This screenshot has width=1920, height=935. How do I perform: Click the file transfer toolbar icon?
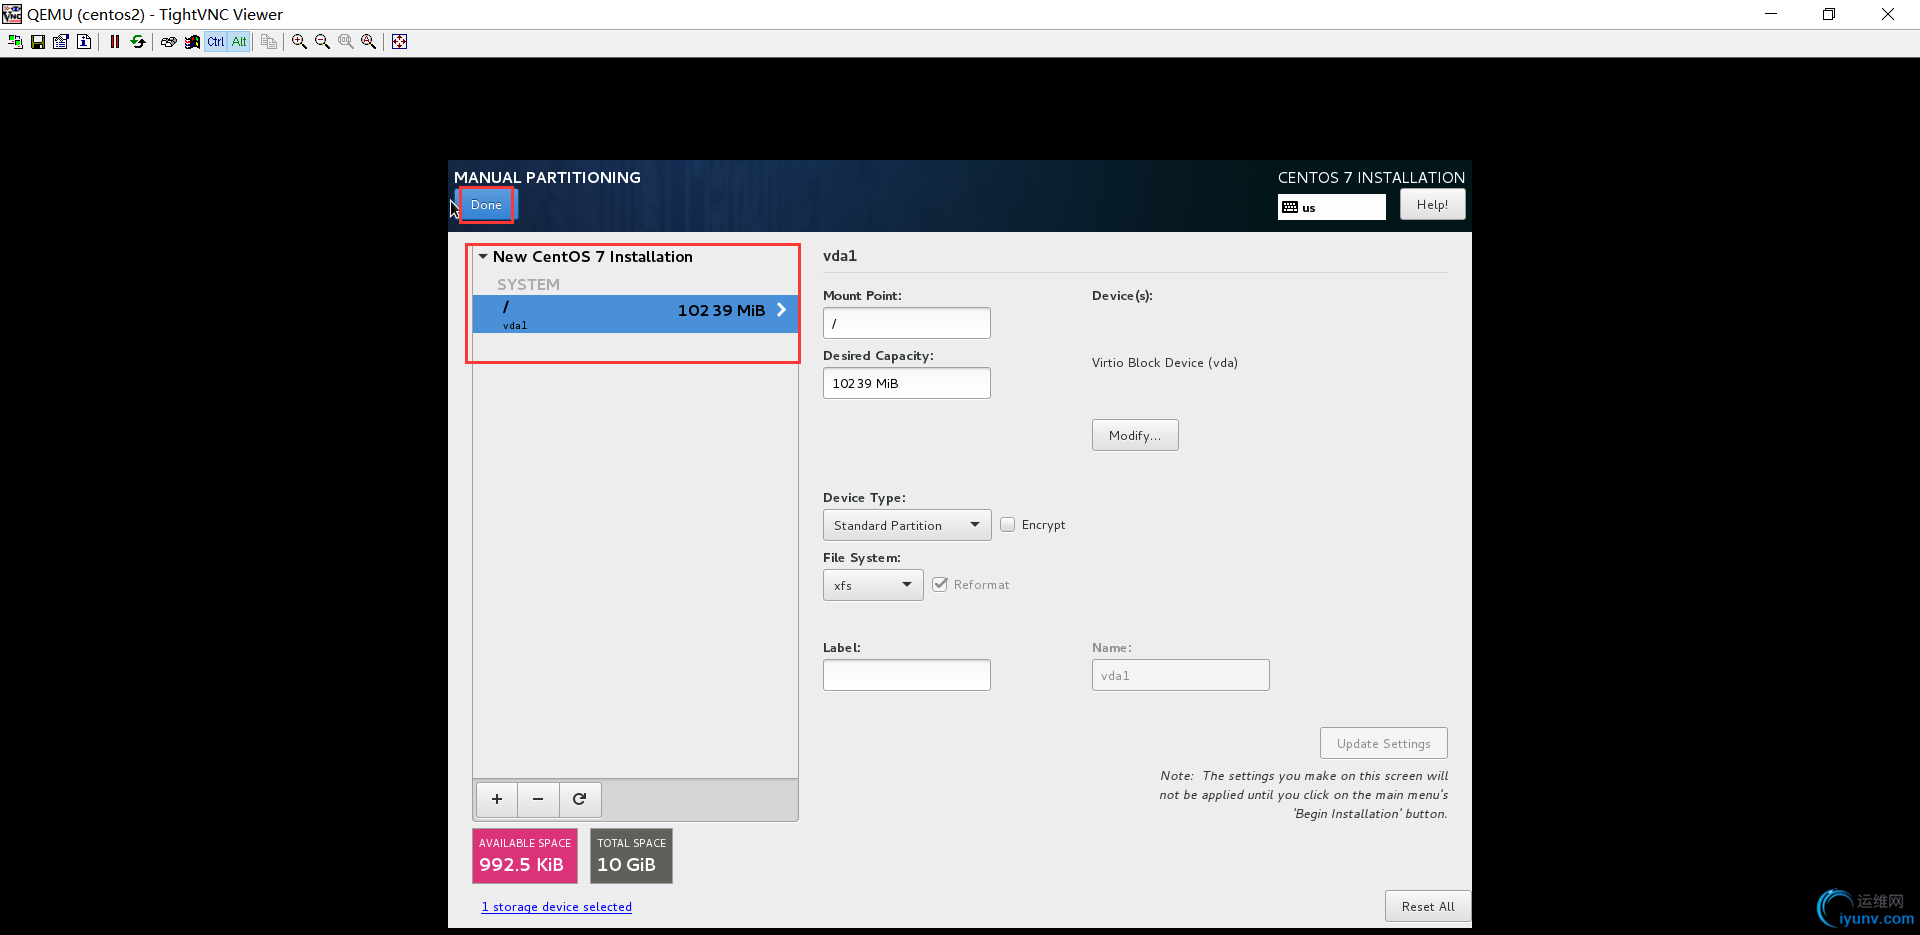pyautogui.click(x=269, y=42)
